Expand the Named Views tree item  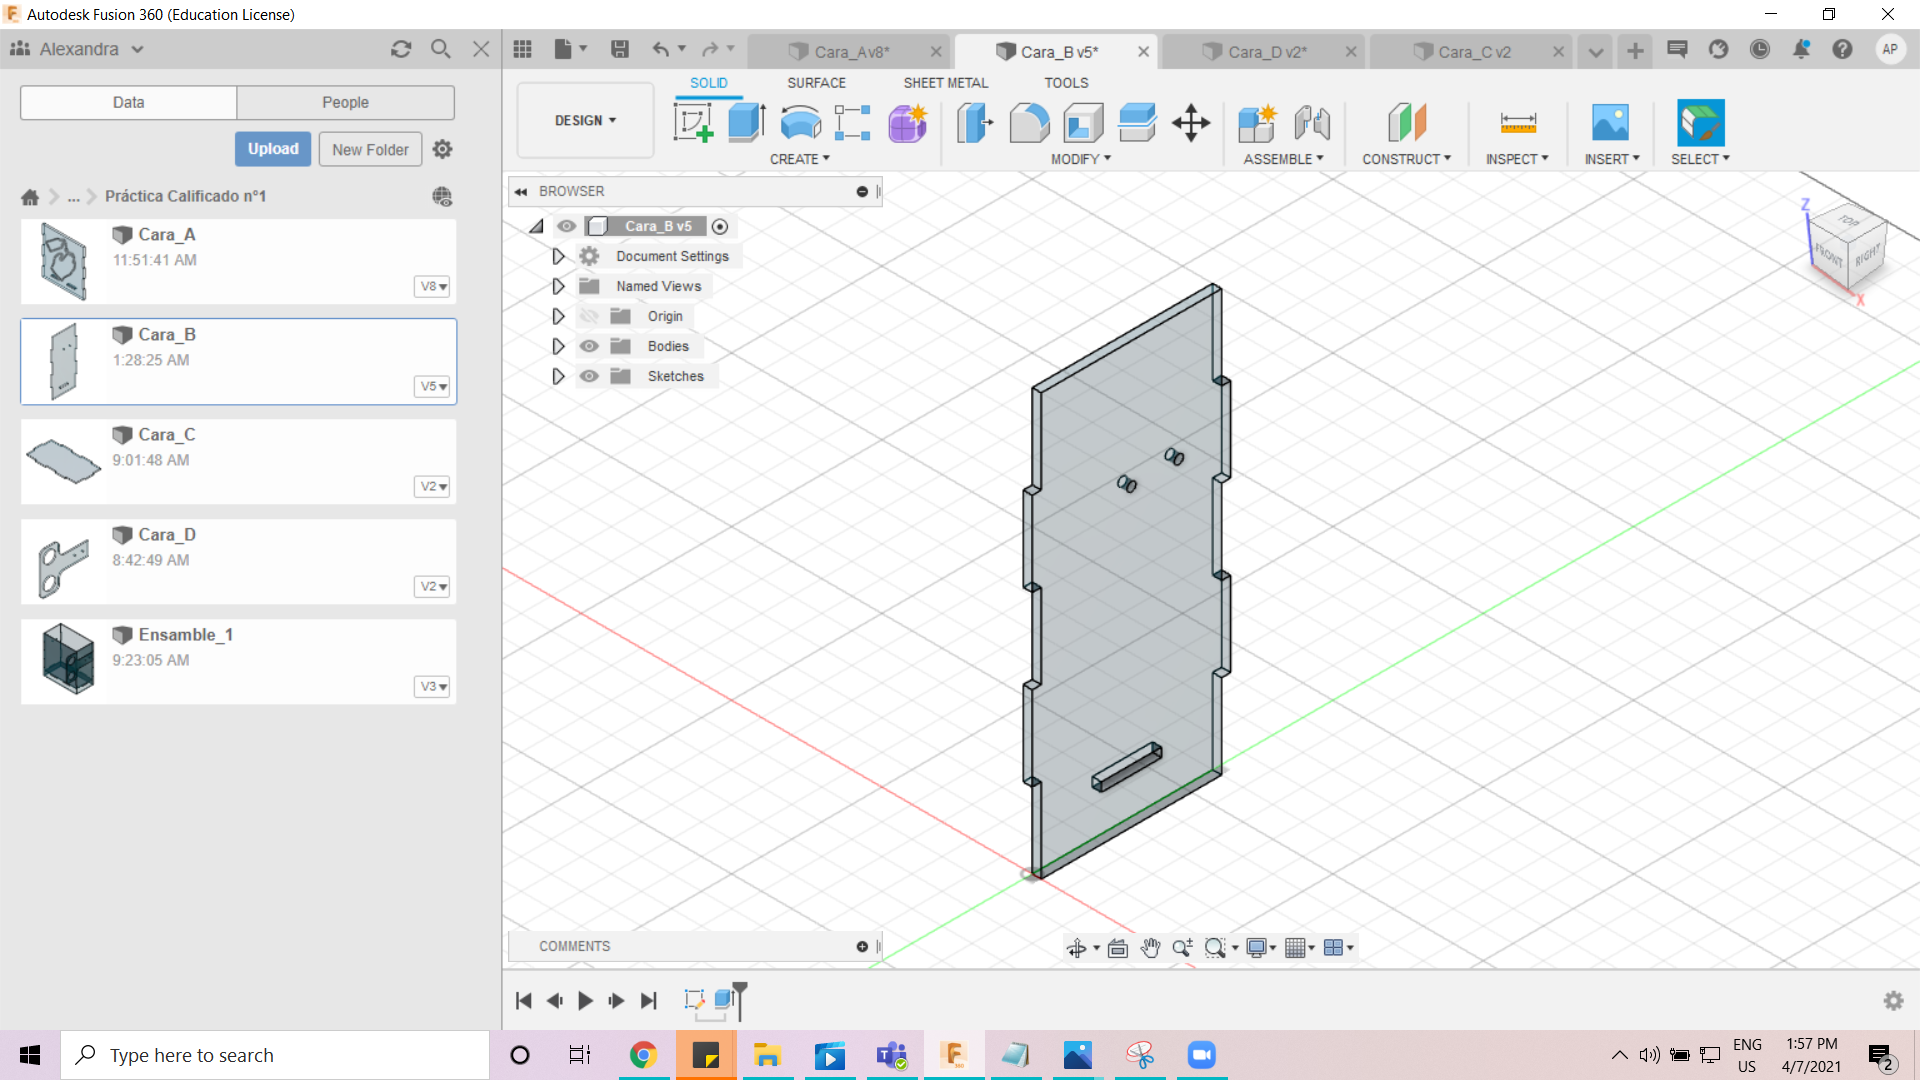pyautogui.click(x=558, y=286)
